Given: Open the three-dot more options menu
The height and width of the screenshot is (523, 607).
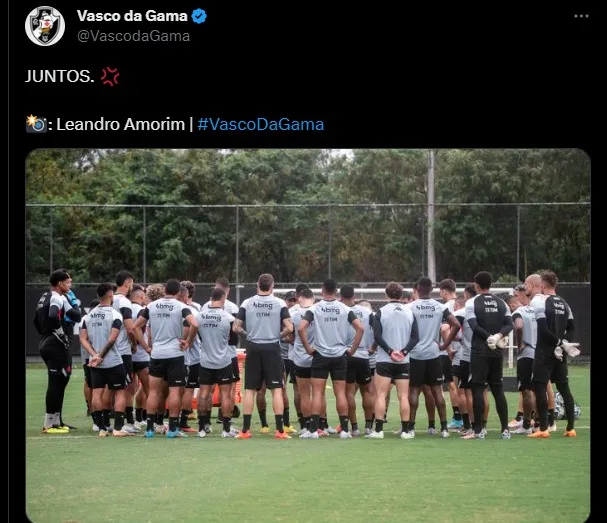Looking at the screenshot, I should click(581, 16).
